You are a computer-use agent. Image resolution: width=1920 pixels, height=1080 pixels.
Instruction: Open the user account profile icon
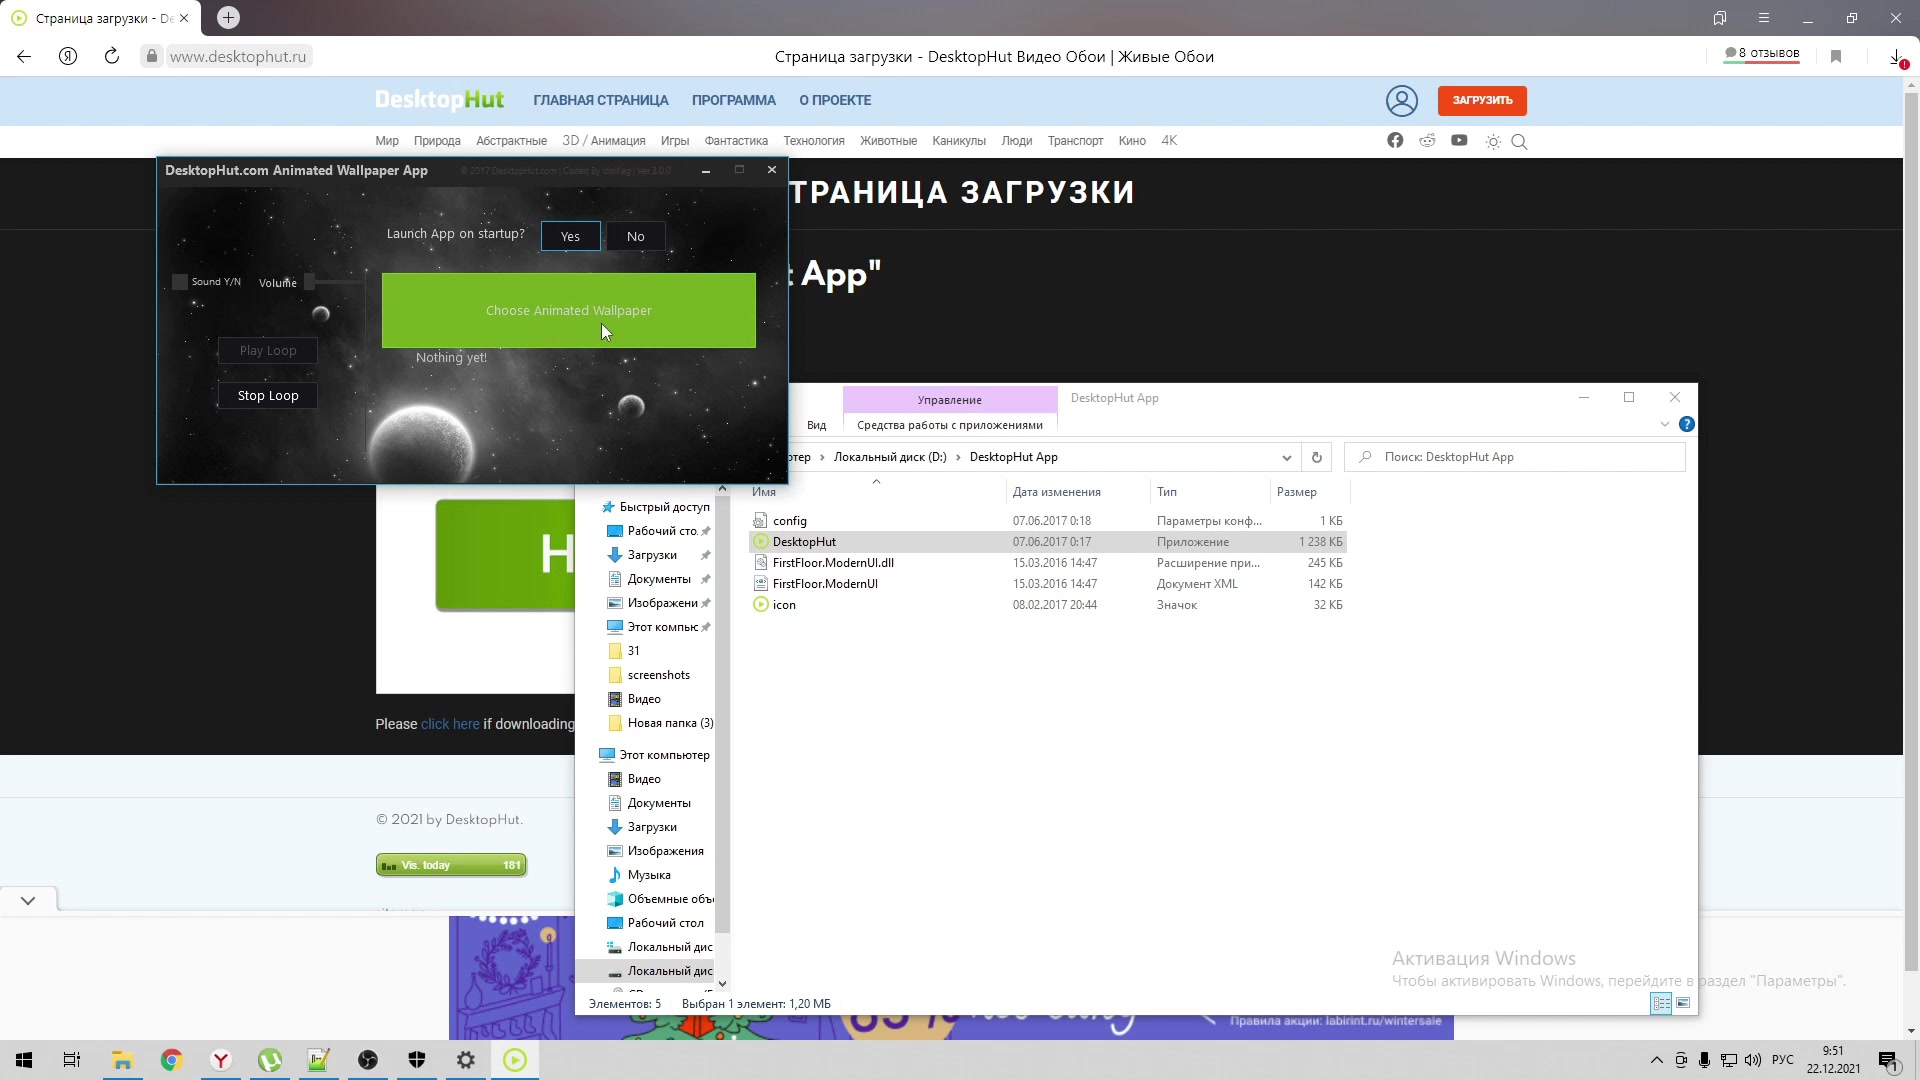point(1401,101)
